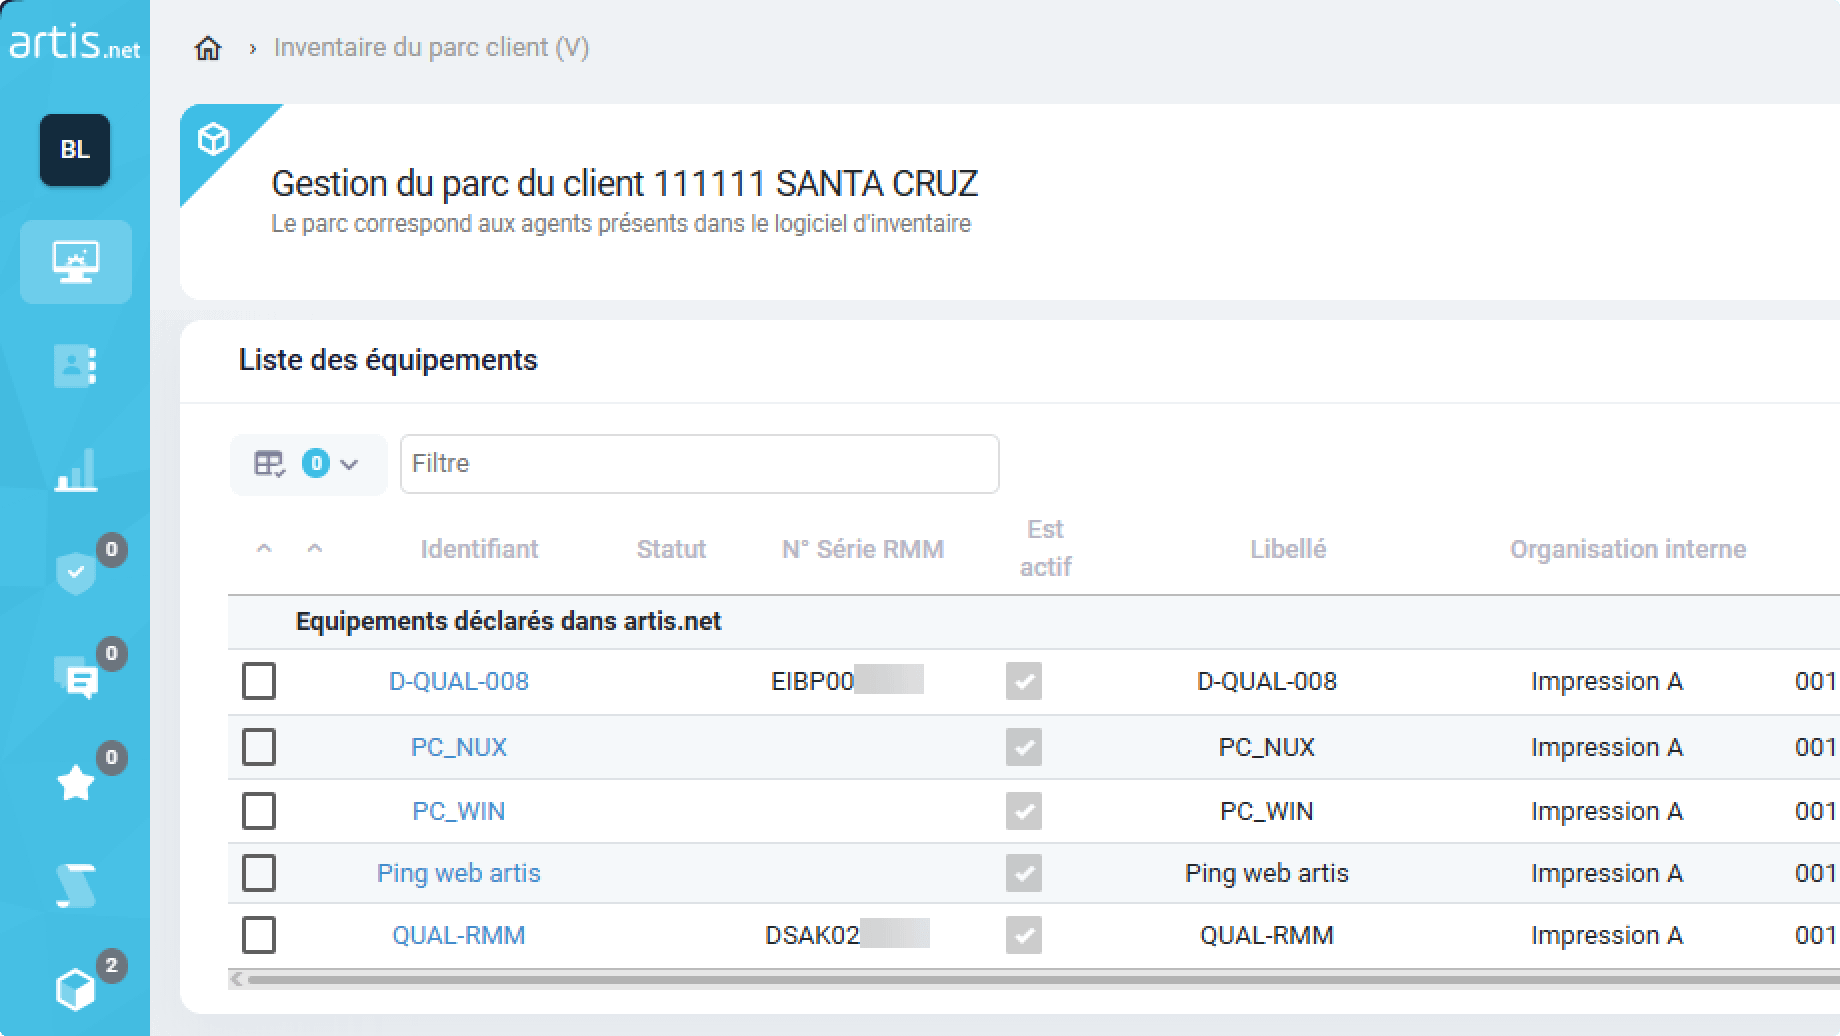
Task: Open the bar chart statistics icon
Action: (76, 470)
